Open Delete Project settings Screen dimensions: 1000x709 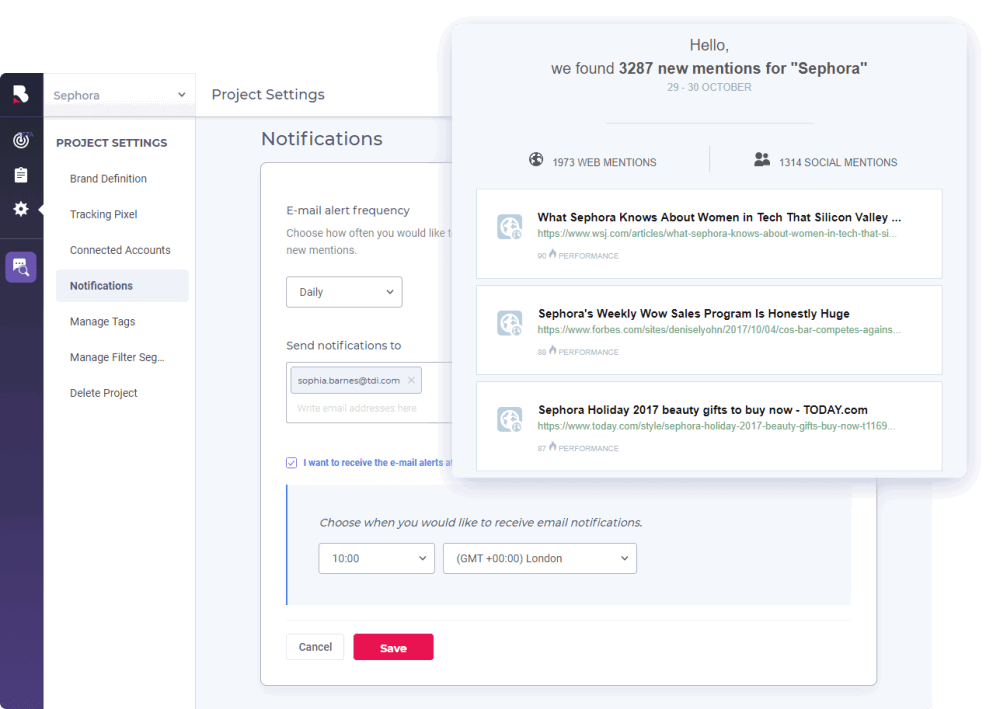coord(103,393)
